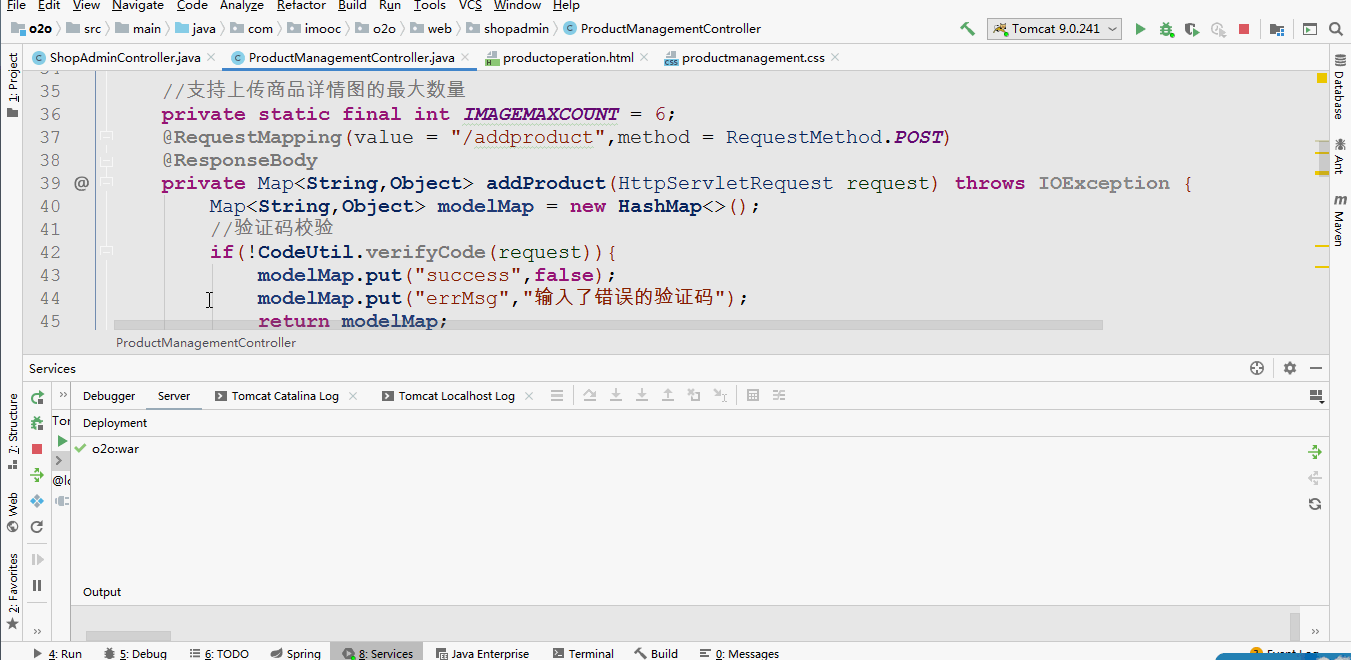The width and height of the screenshot is (1351, 660).
Task: Click the editor horizontal scrollbar
Action: 608,325
